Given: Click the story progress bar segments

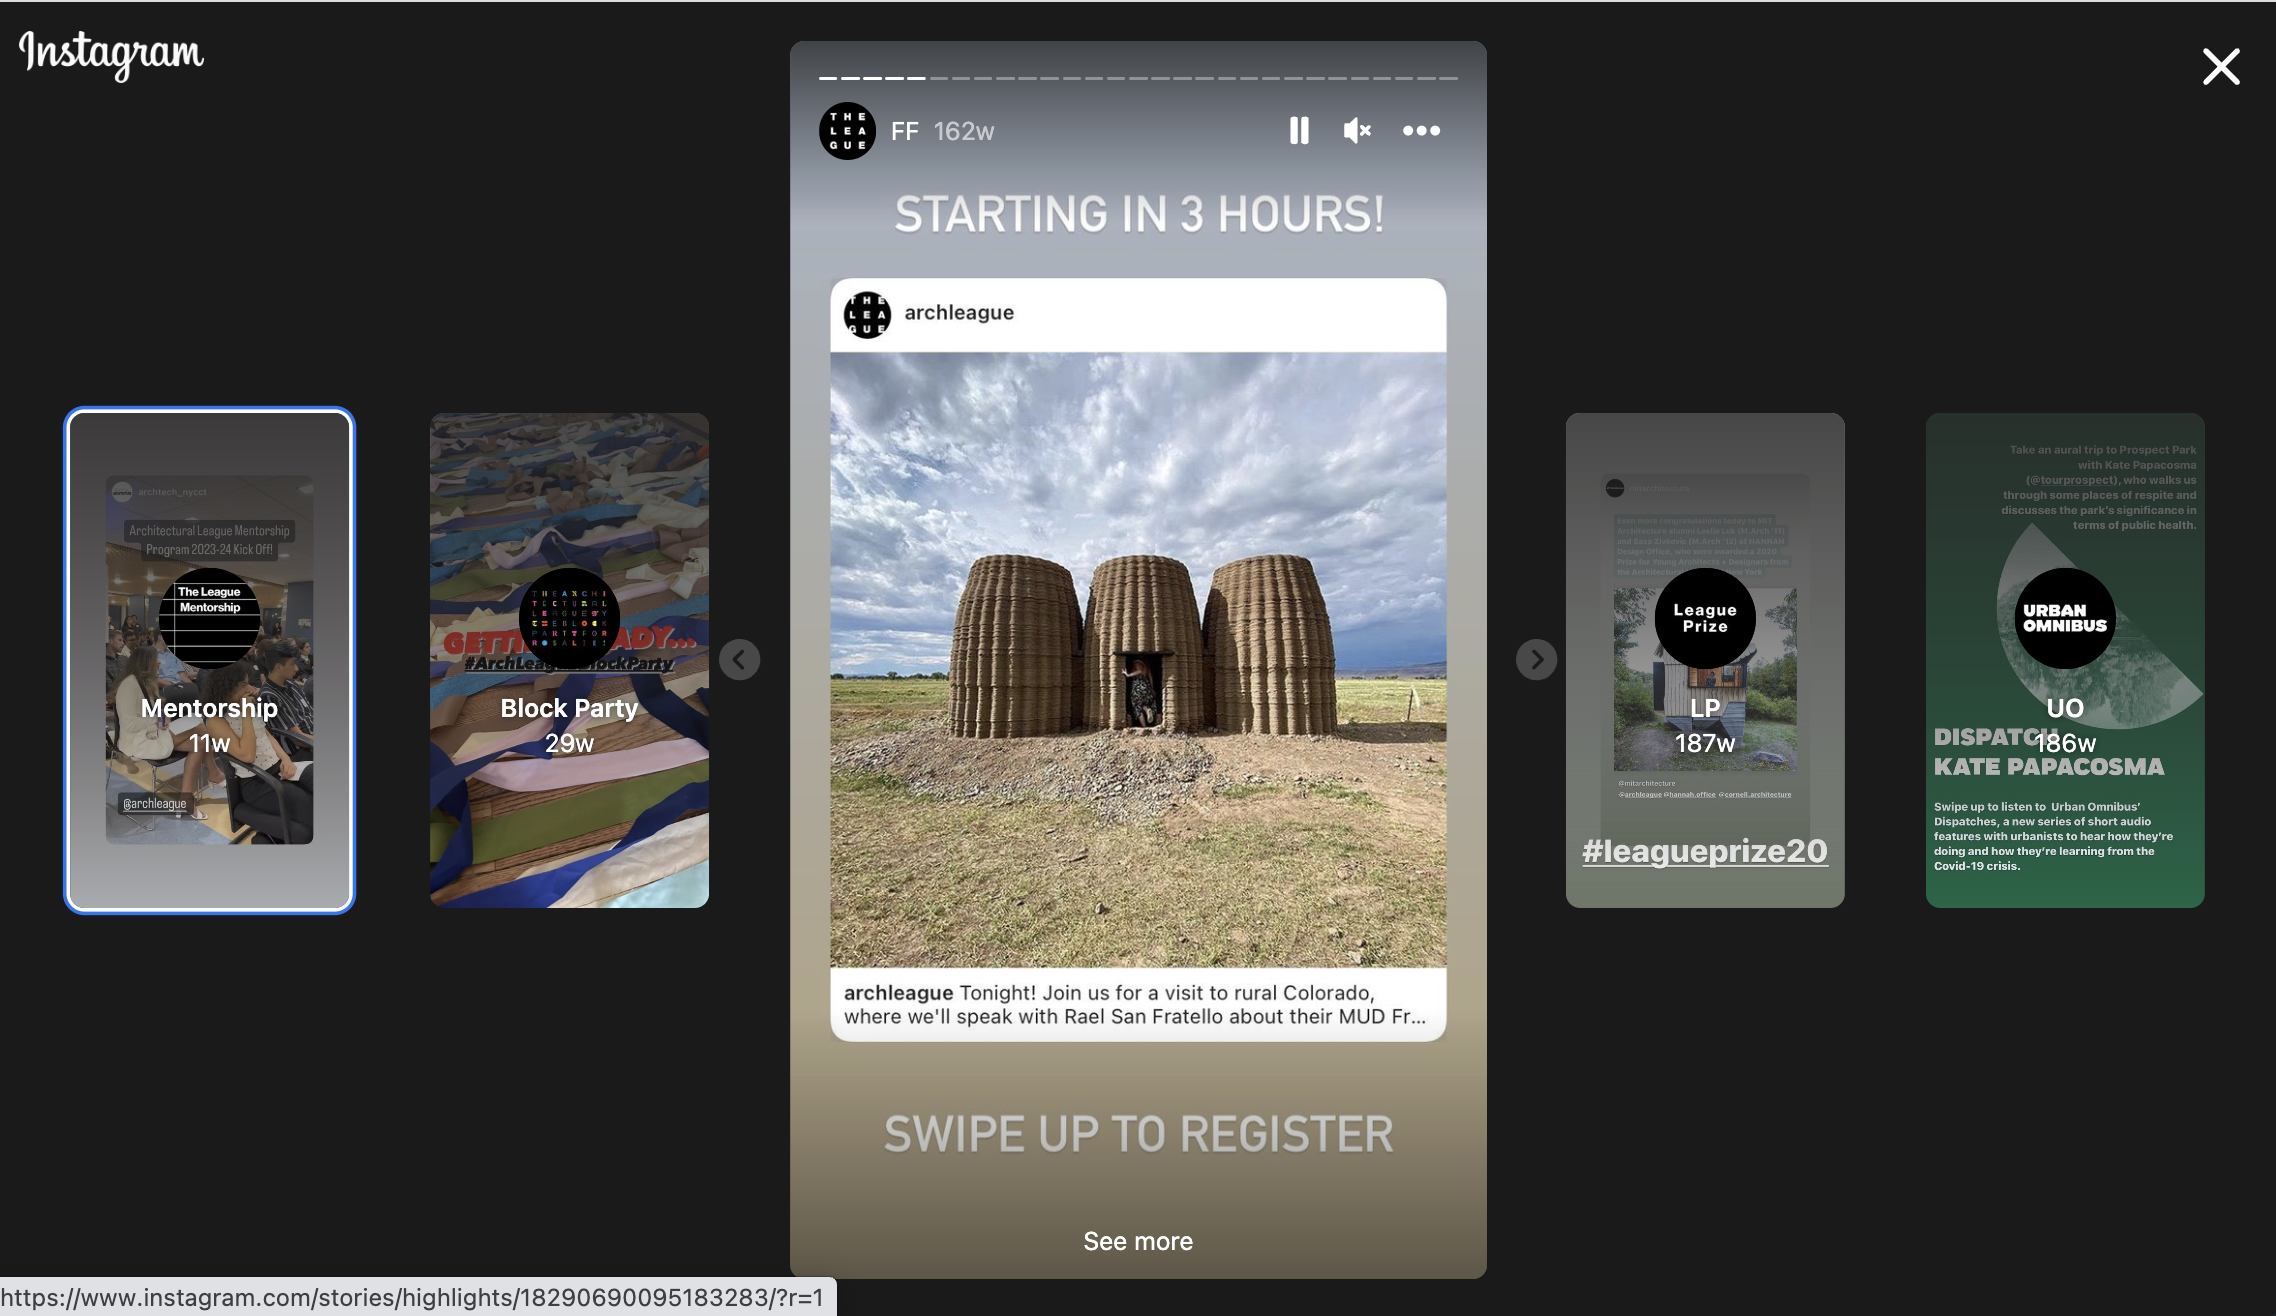Looking at the screenshot, I should (1138, 77).
